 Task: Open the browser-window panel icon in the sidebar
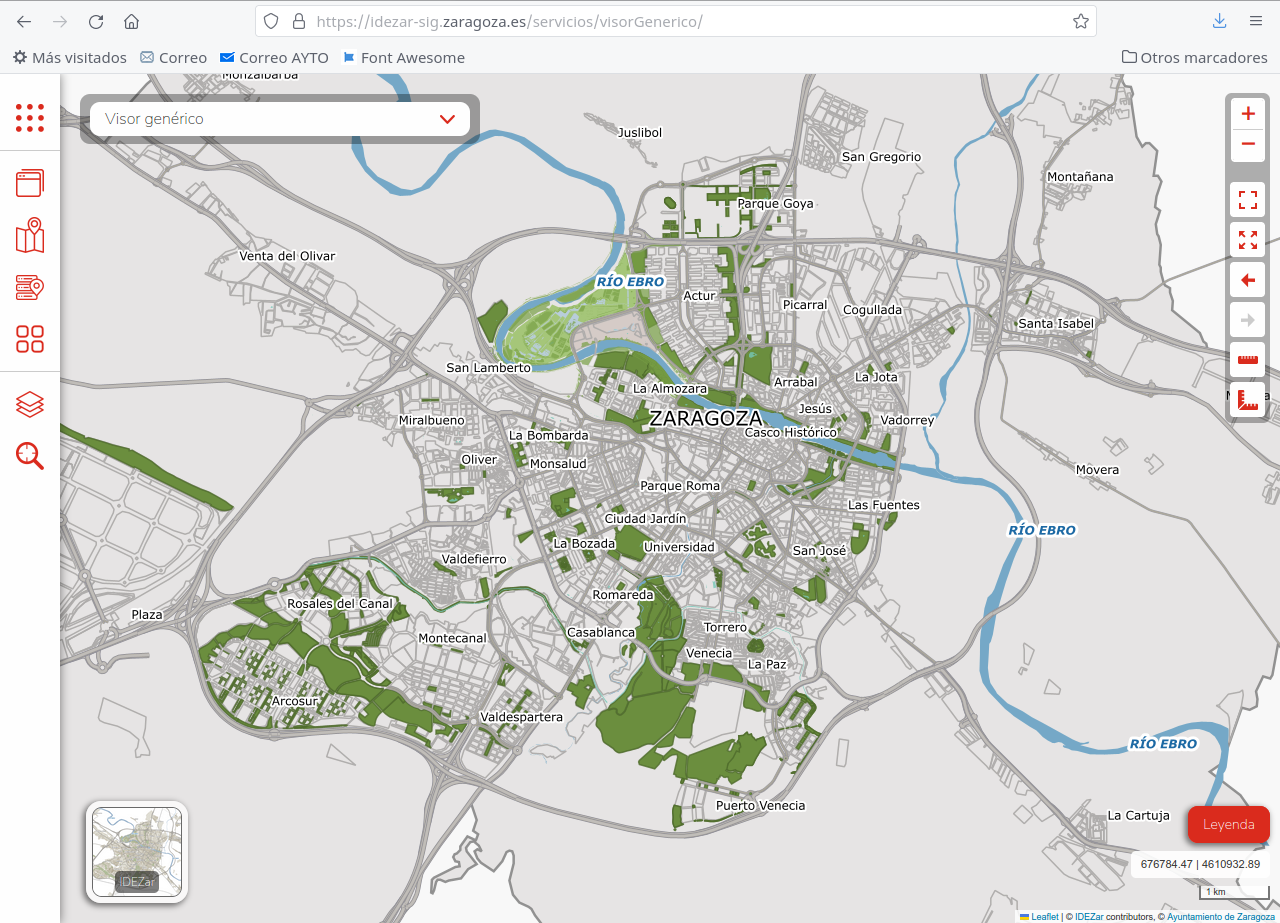tap(30, 183)
